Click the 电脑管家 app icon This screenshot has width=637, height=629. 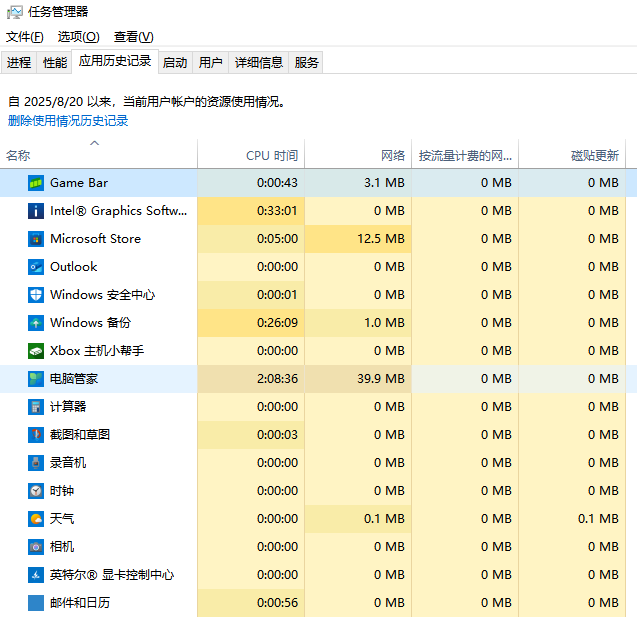pos(36,379)
